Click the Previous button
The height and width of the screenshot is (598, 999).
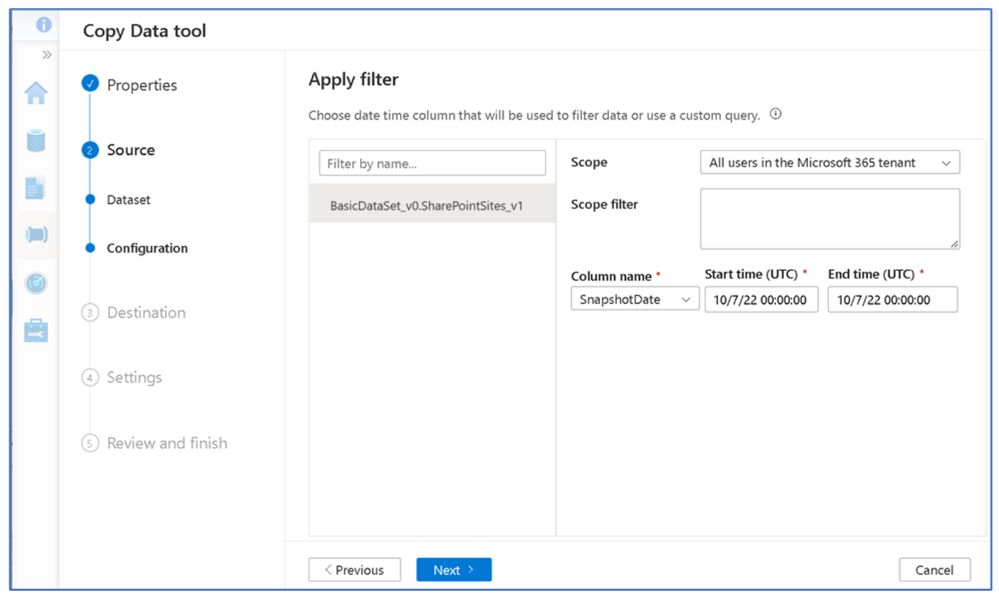(x=354, y=570)
